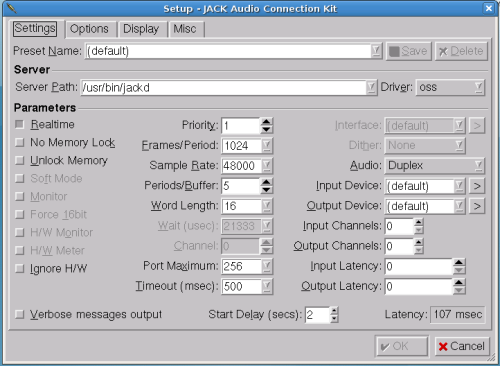Open the Settings tab
The width and height of the screenshot is (500, 366).
35,28
